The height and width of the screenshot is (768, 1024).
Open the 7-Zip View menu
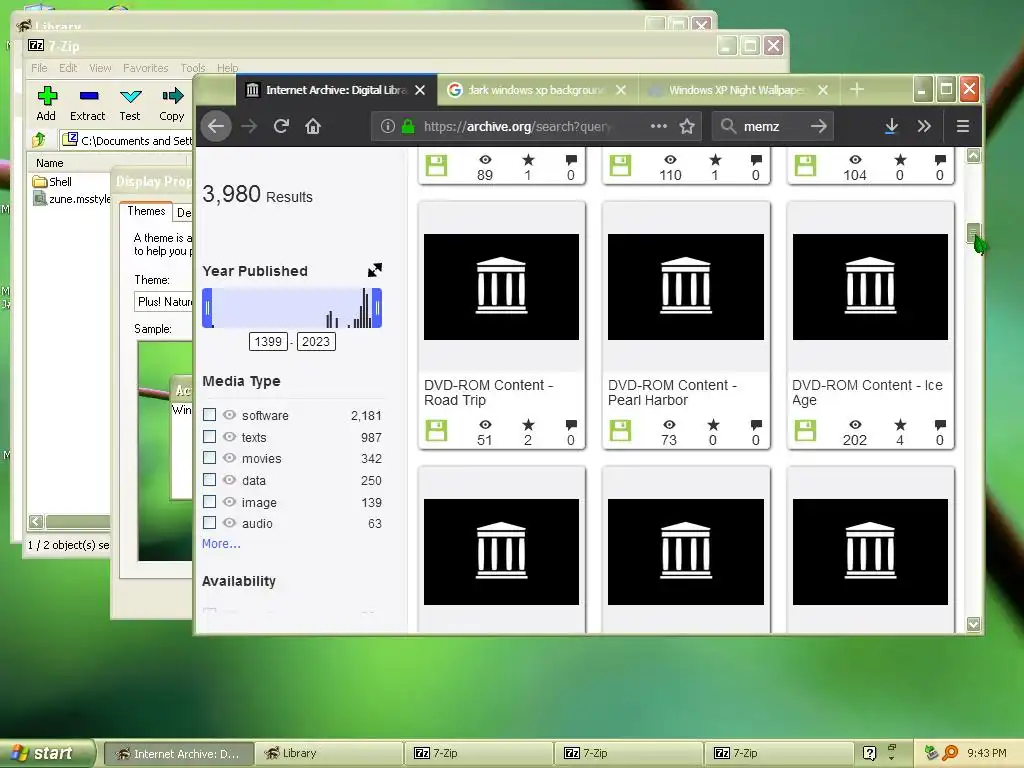[x=100, y=68]
